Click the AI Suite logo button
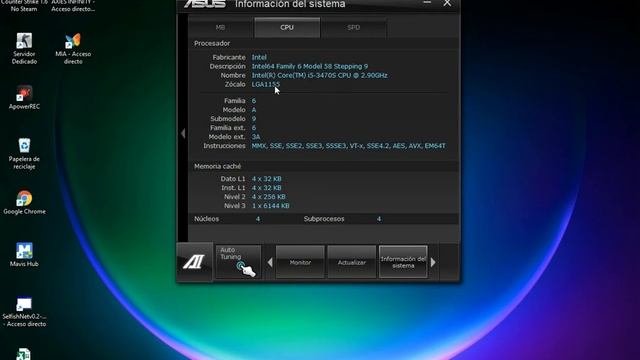This screenshot has height=360, width=640. coord(194,262)
